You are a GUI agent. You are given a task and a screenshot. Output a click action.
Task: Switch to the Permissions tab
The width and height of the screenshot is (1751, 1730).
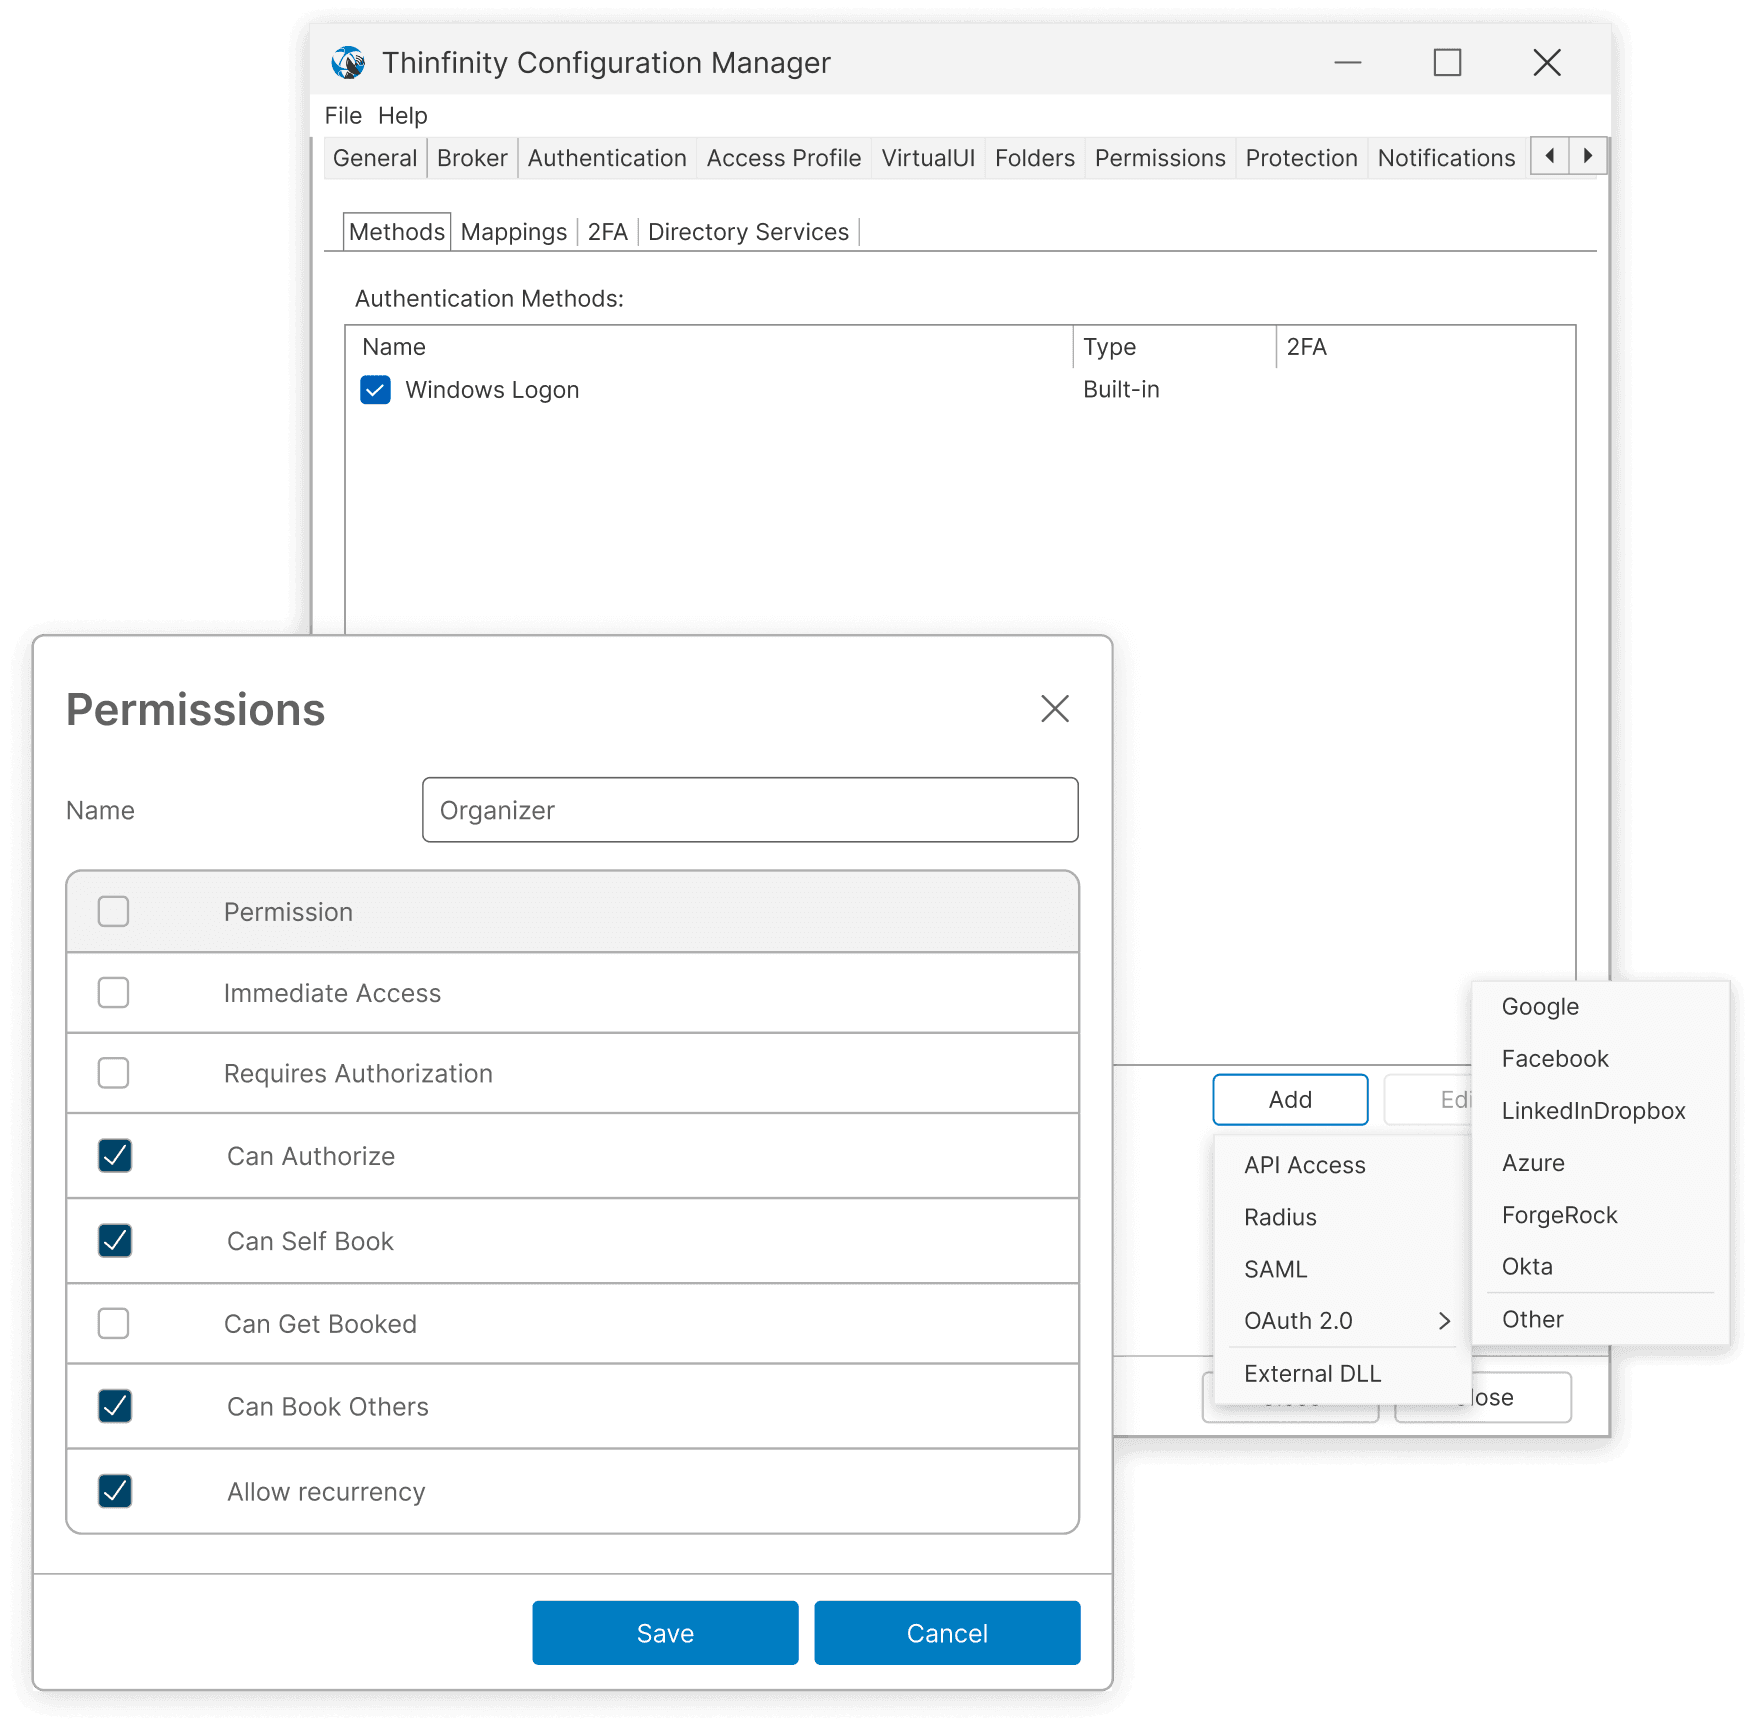[x=1160, y=158]
